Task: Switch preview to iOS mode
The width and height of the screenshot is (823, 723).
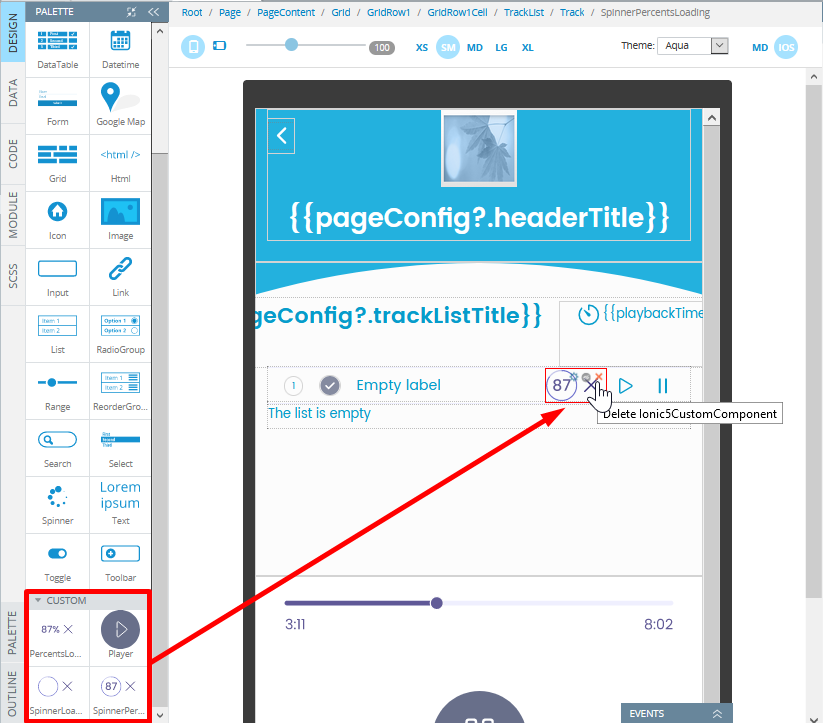Action: (786, 47)
